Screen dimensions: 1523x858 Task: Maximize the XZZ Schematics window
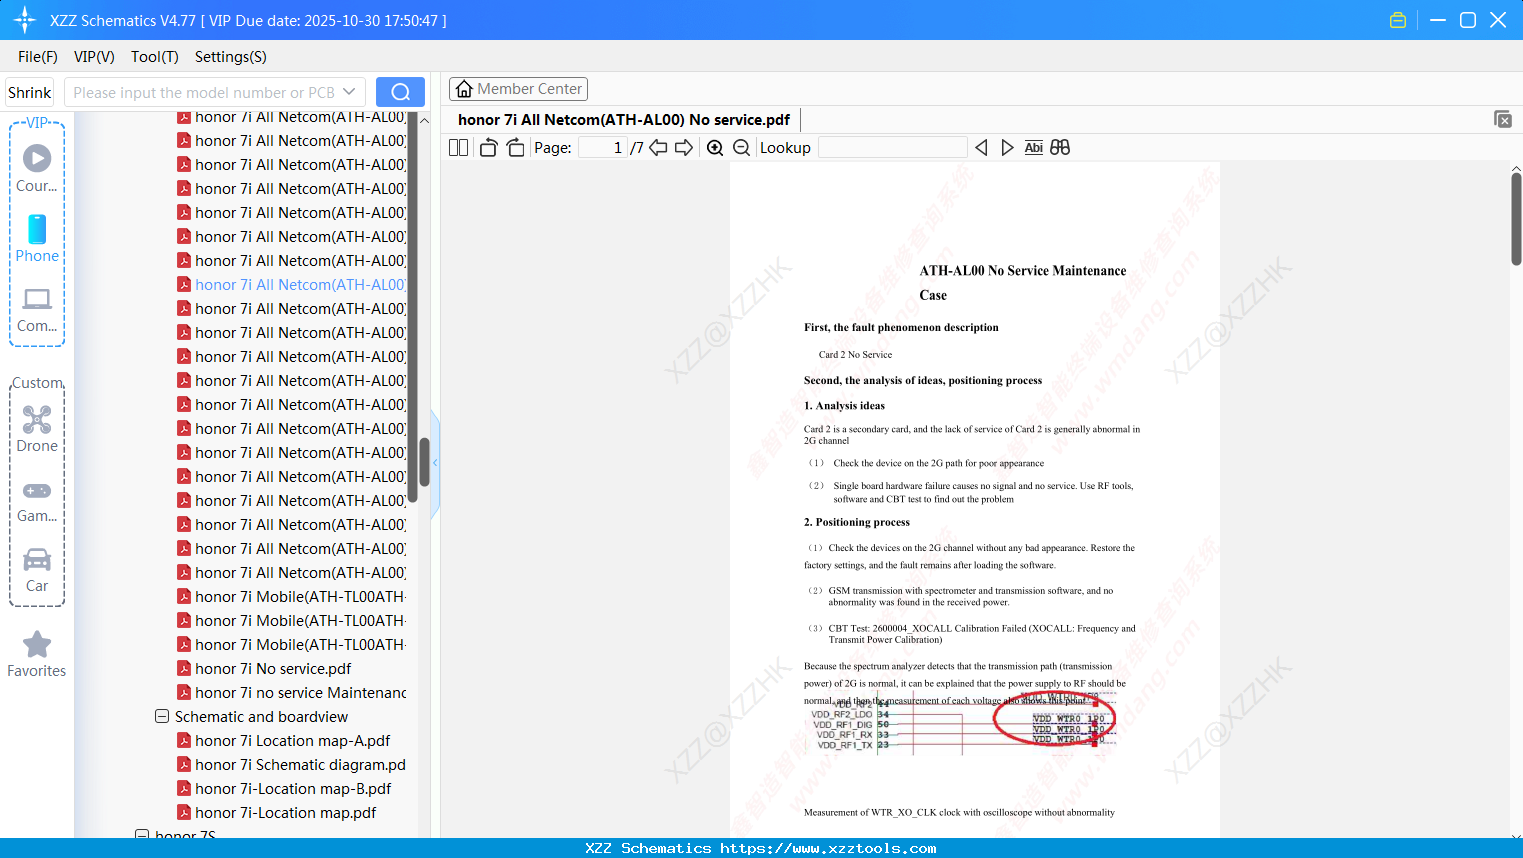(1468, 20)
